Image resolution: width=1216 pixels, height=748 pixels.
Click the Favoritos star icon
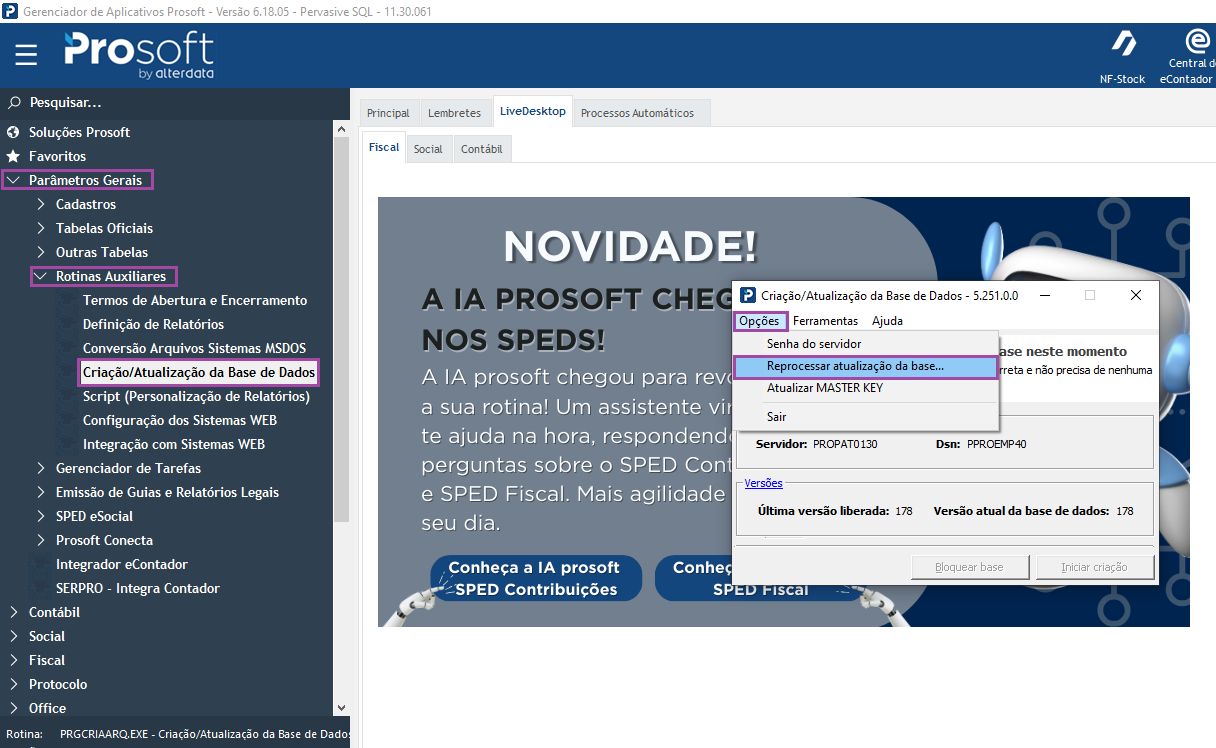(x=14, y=156)
